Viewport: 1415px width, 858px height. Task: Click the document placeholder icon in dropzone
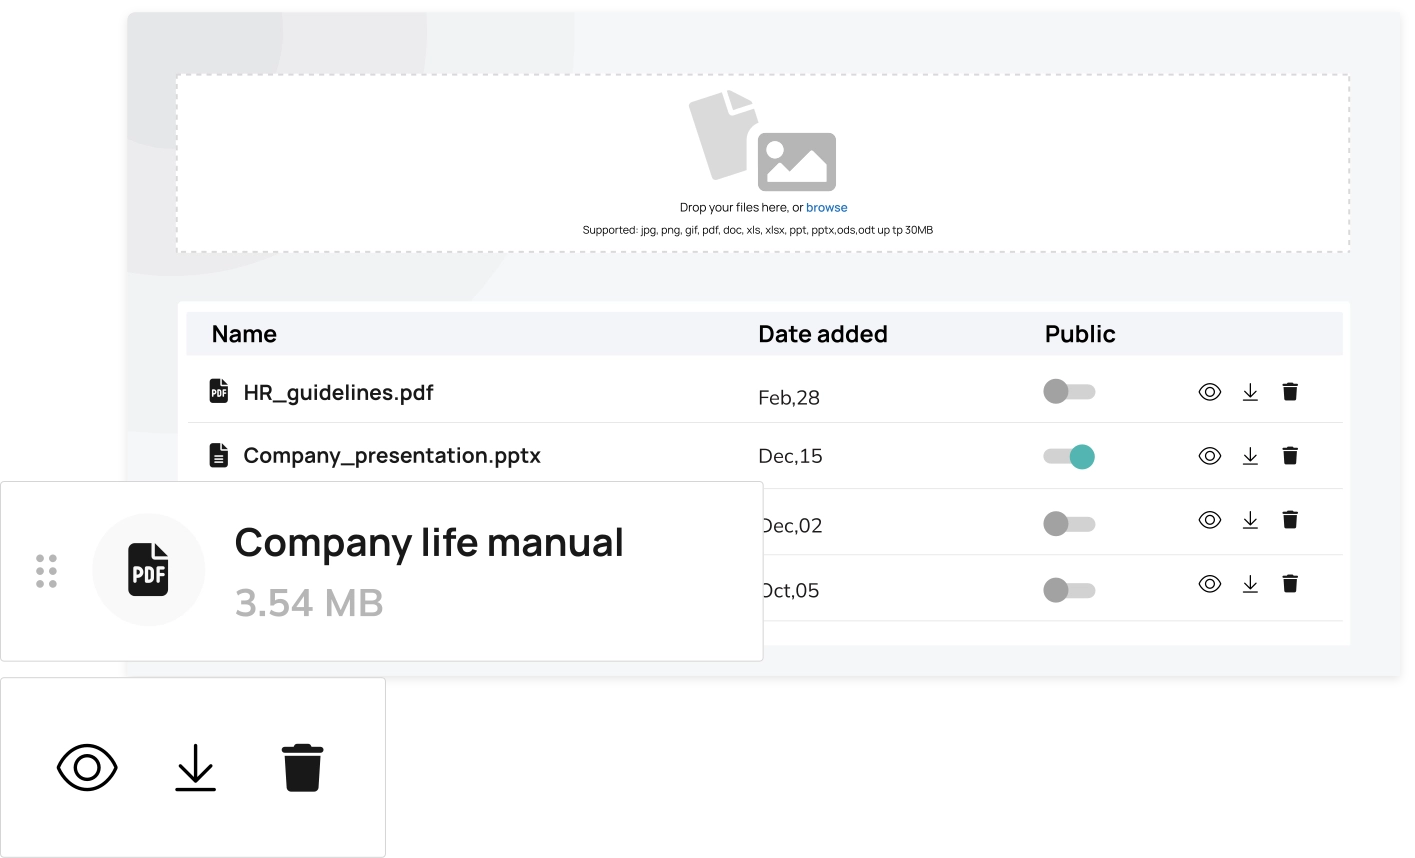pos(722,134)
